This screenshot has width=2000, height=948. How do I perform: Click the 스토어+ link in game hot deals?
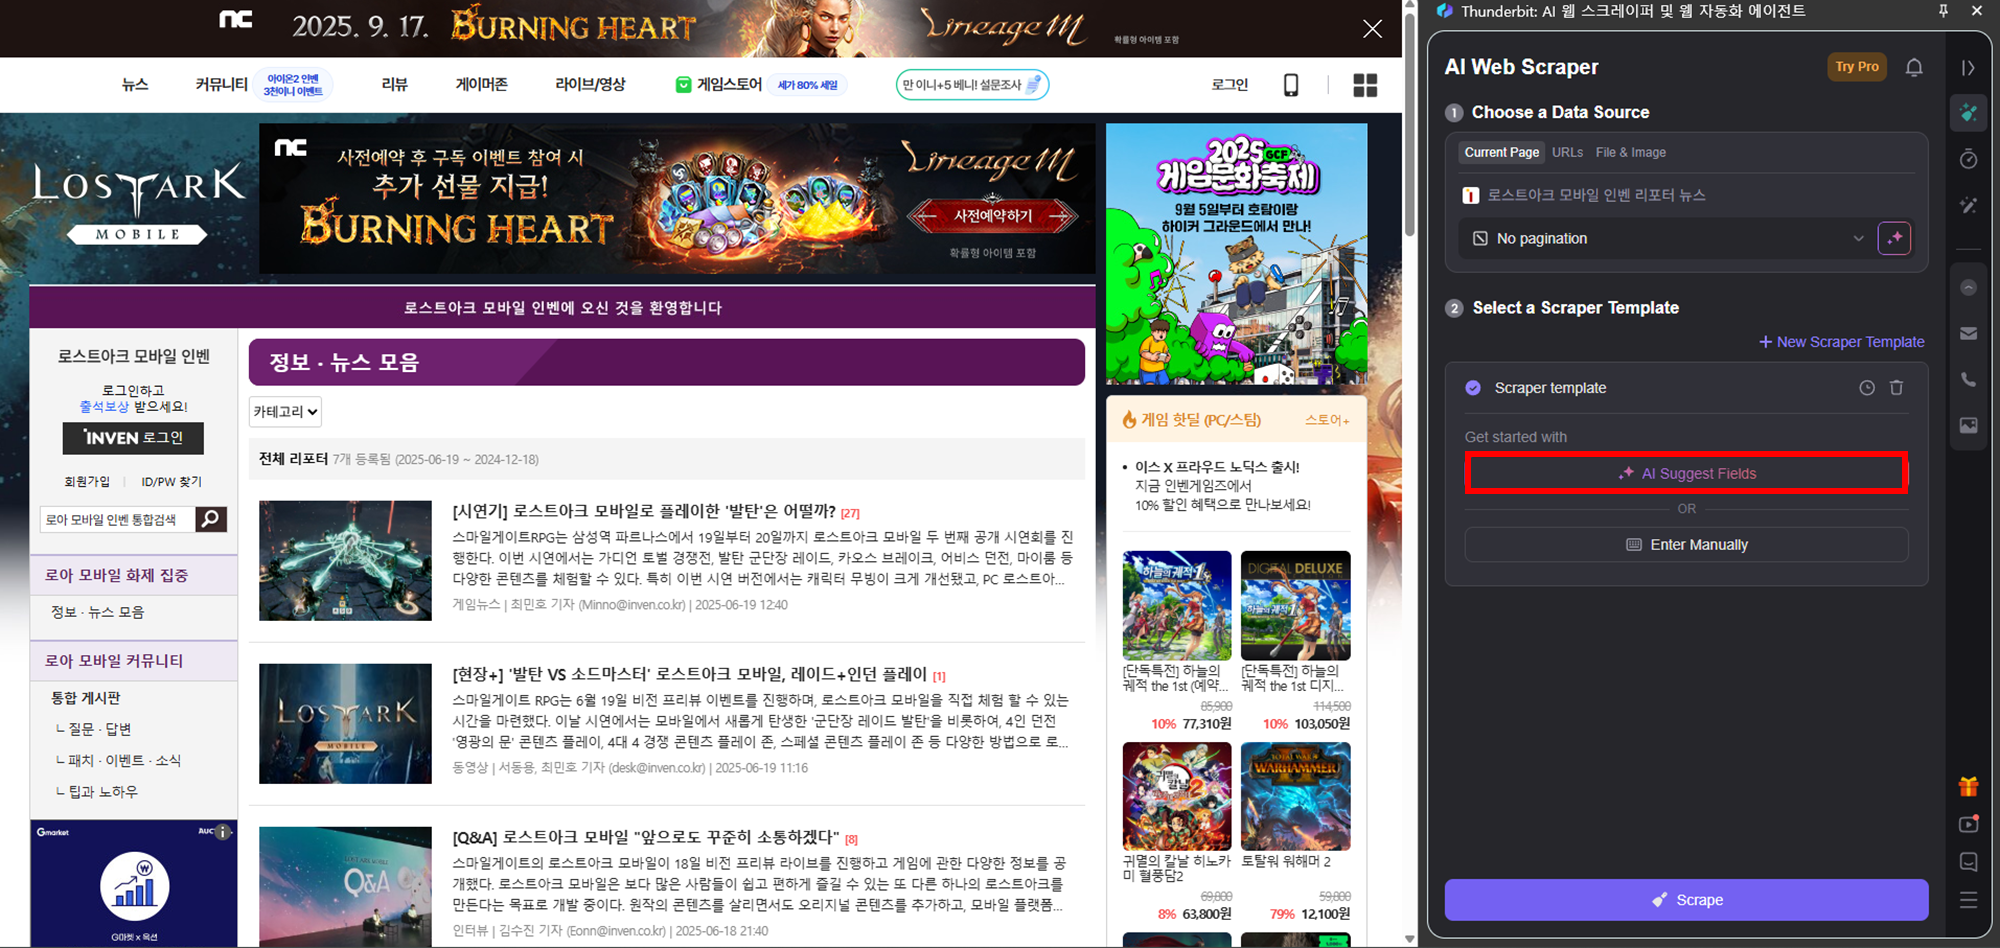pos(1327,420)
